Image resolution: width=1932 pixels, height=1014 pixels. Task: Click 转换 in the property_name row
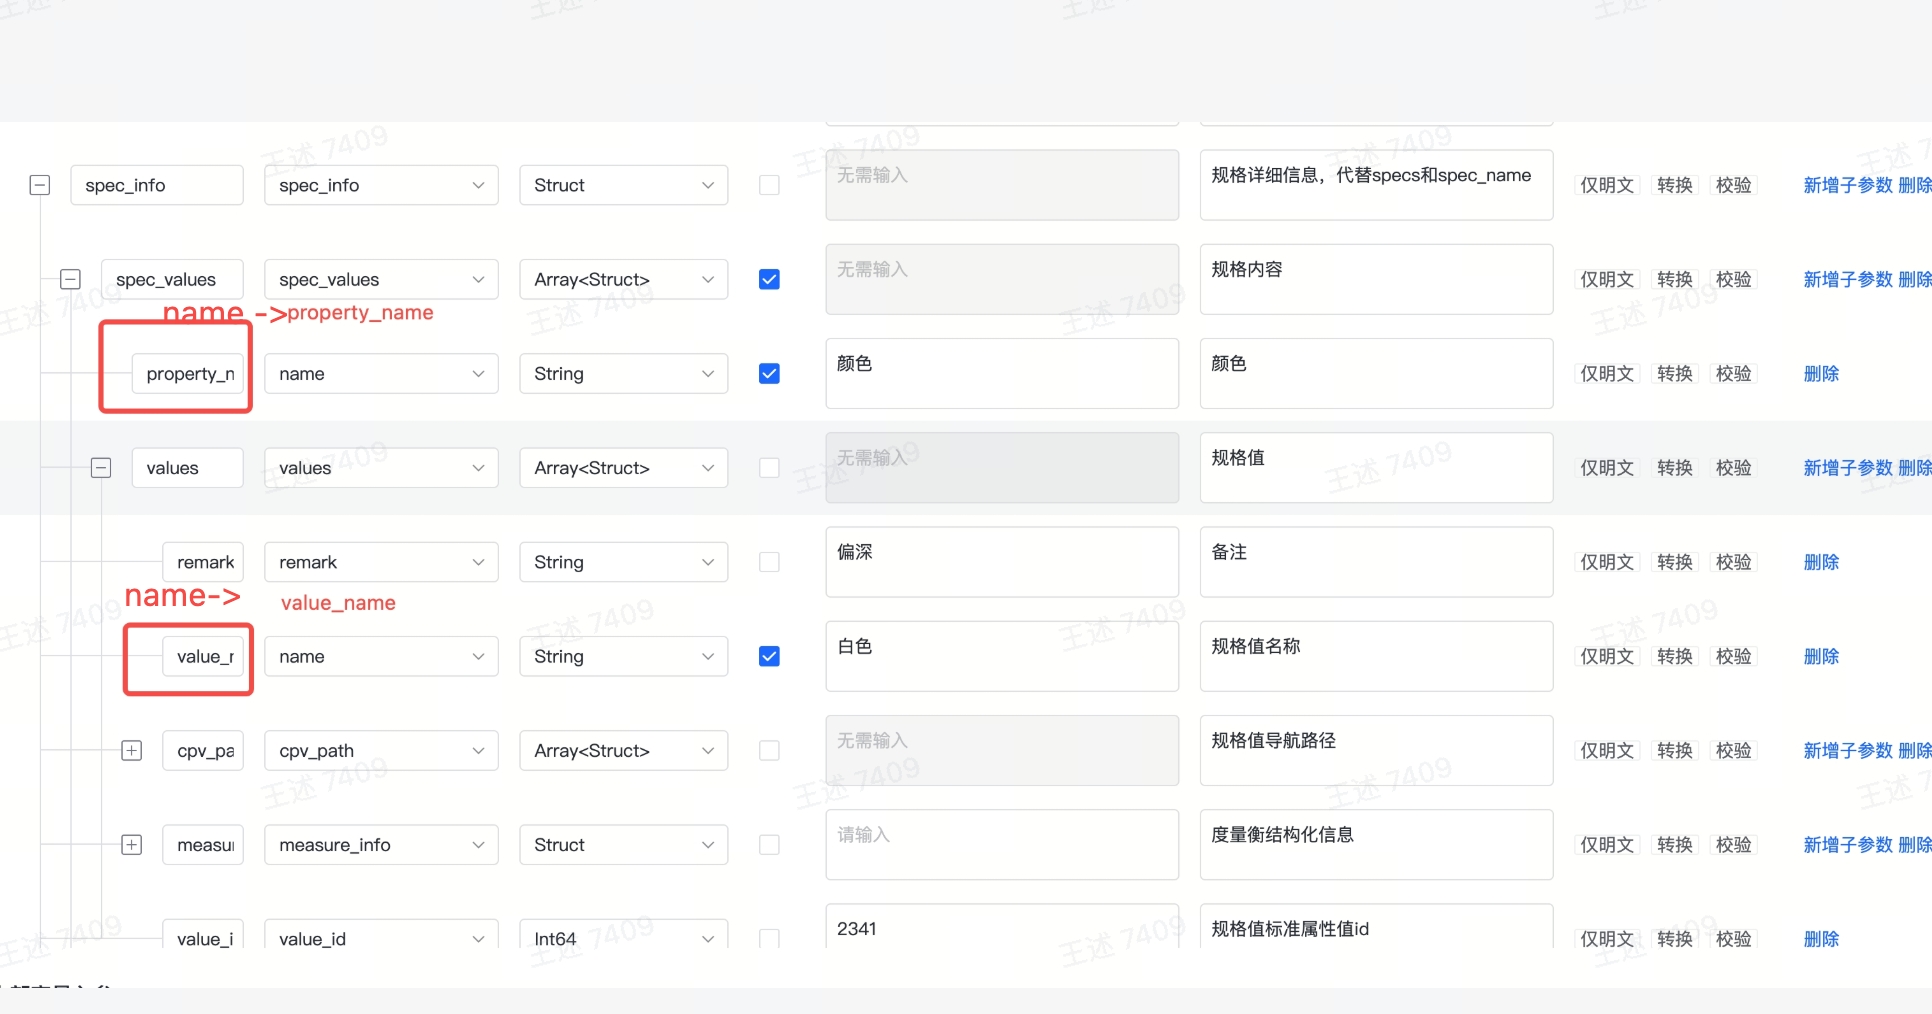(x=1674, y=374)
